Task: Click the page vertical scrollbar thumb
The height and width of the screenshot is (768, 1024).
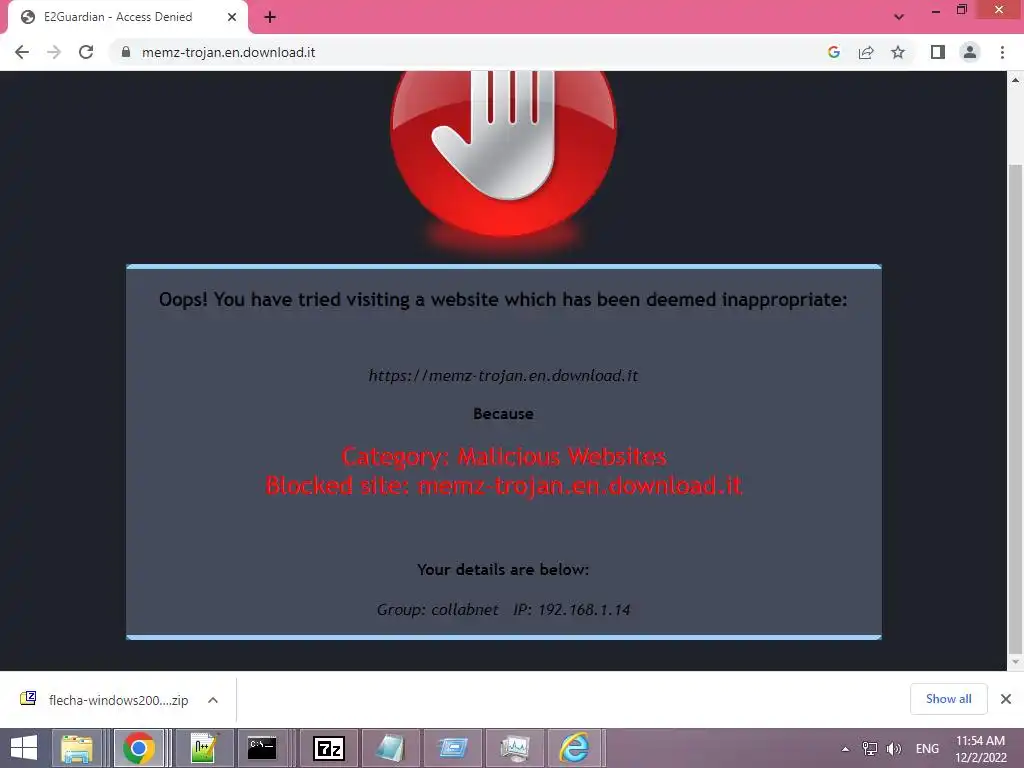Action: pyautogui.click(x=1015, y=408)
